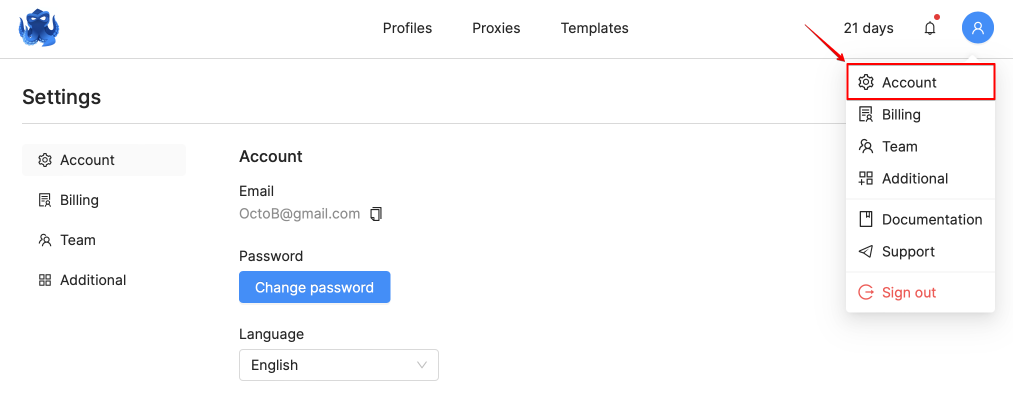Screen dimensions: 1013x407
Task: Click the Support paper plane icon
Action: coord(866,252)
